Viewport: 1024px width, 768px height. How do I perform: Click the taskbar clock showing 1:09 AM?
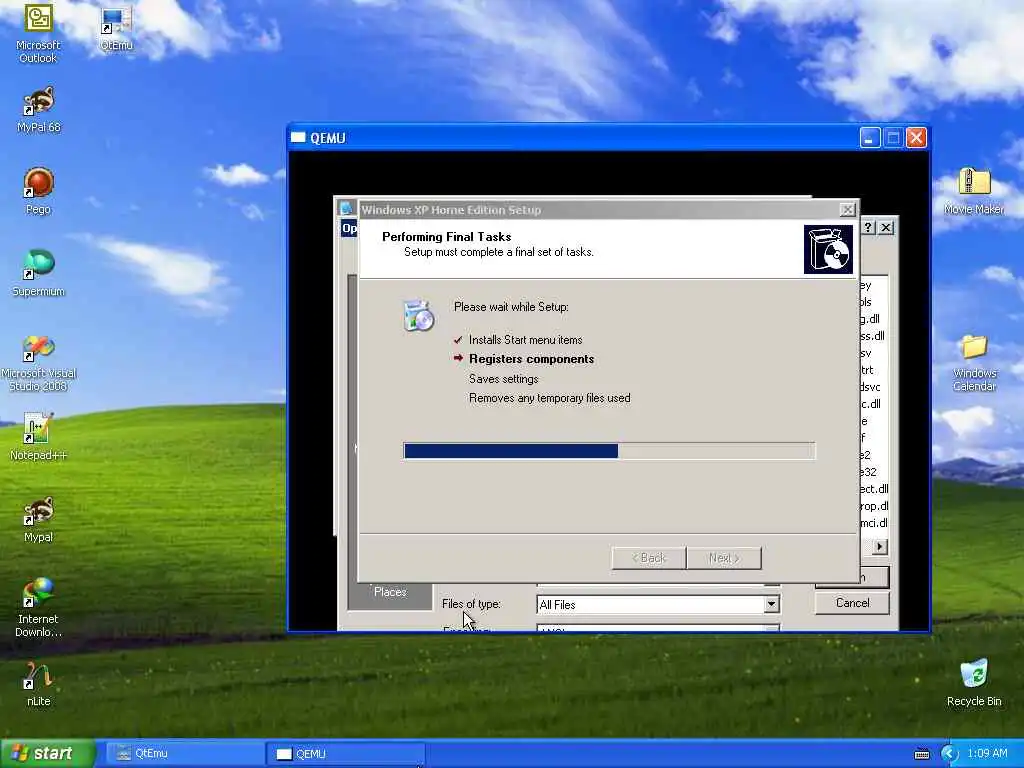tap(987, 754)
